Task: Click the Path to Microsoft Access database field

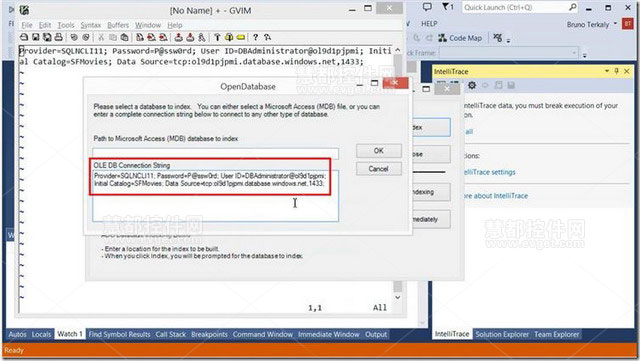Action: [x=216, y=153]
